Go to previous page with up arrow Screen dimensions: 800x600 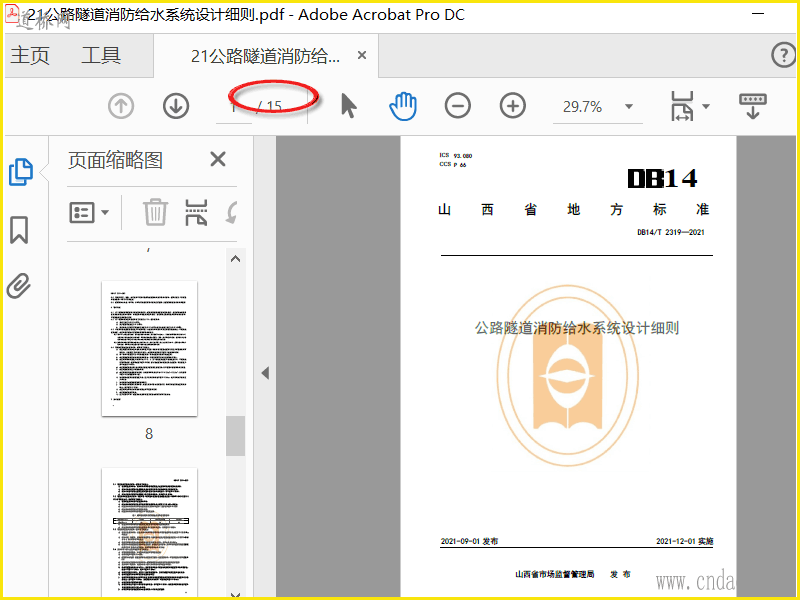(121, 106)
